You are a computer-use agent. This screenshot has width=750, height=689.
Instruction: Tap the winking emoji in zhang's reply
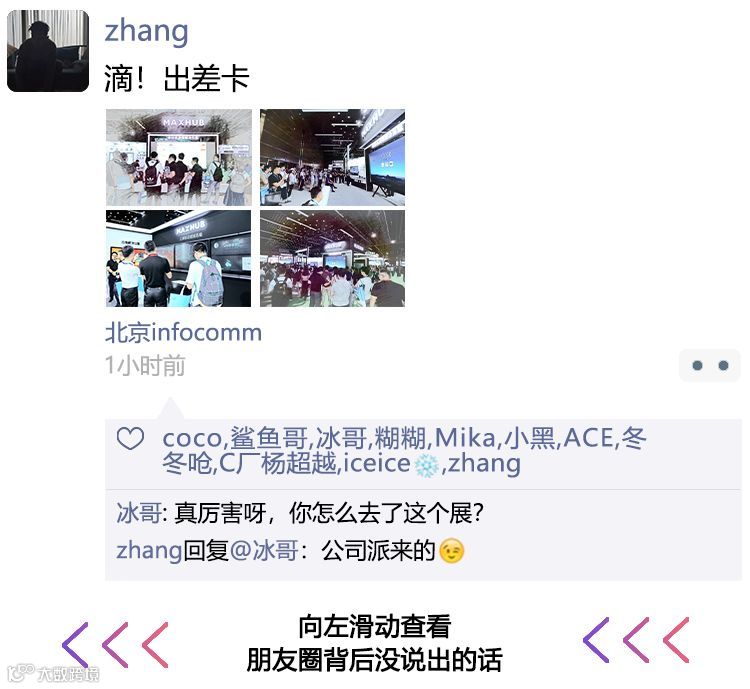pyautogui.click(x=452, y=551)
